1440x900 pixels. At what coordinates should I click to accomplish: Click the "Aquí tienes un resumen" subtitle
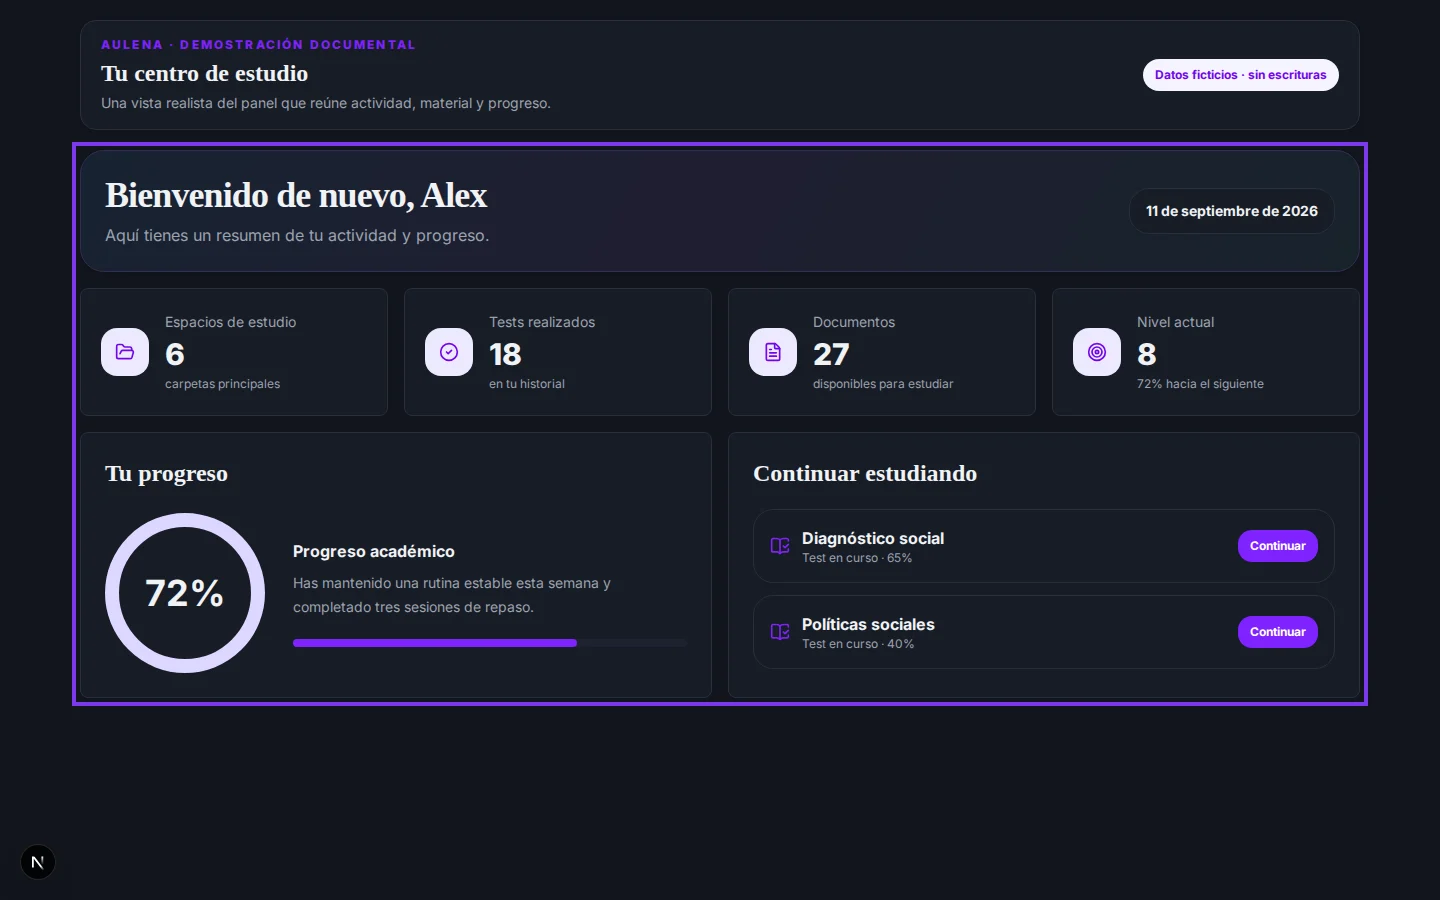click(x=297, y=236)
